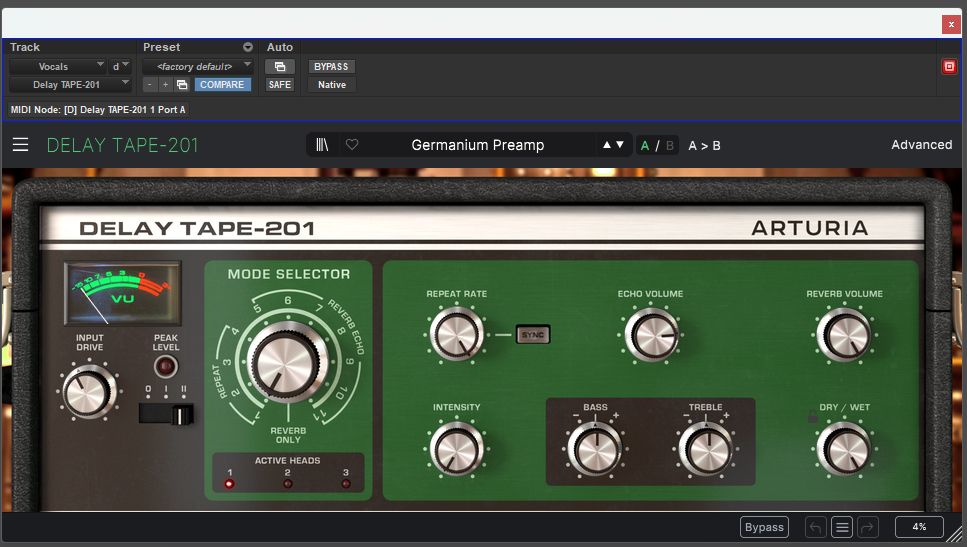Open the factory default preset dropdown
The height and width of the screenshot is (547, 967).
point(197,67)
